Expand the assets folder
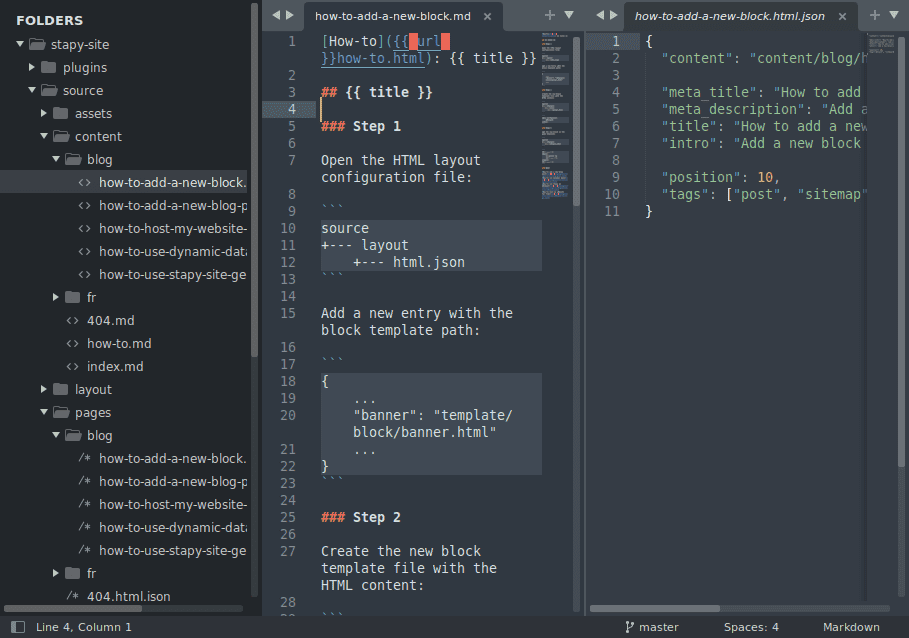 click(43, 113)
